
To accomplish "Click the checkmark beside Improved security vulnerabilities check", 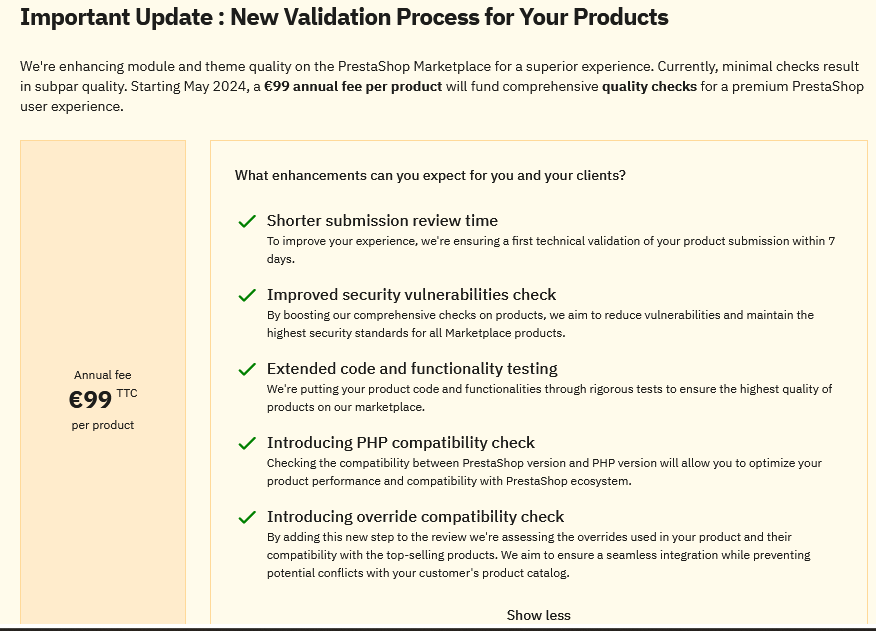I will tap(247, 295).
